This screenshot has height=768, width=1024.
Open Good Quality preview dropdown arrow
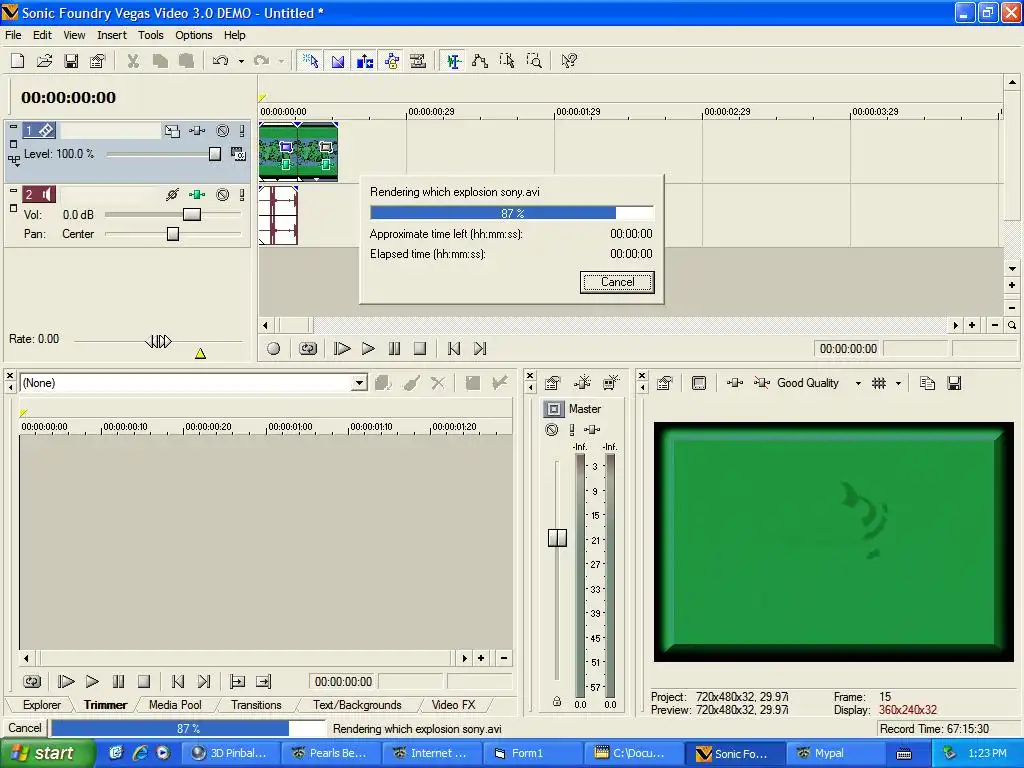coord(858,383)
